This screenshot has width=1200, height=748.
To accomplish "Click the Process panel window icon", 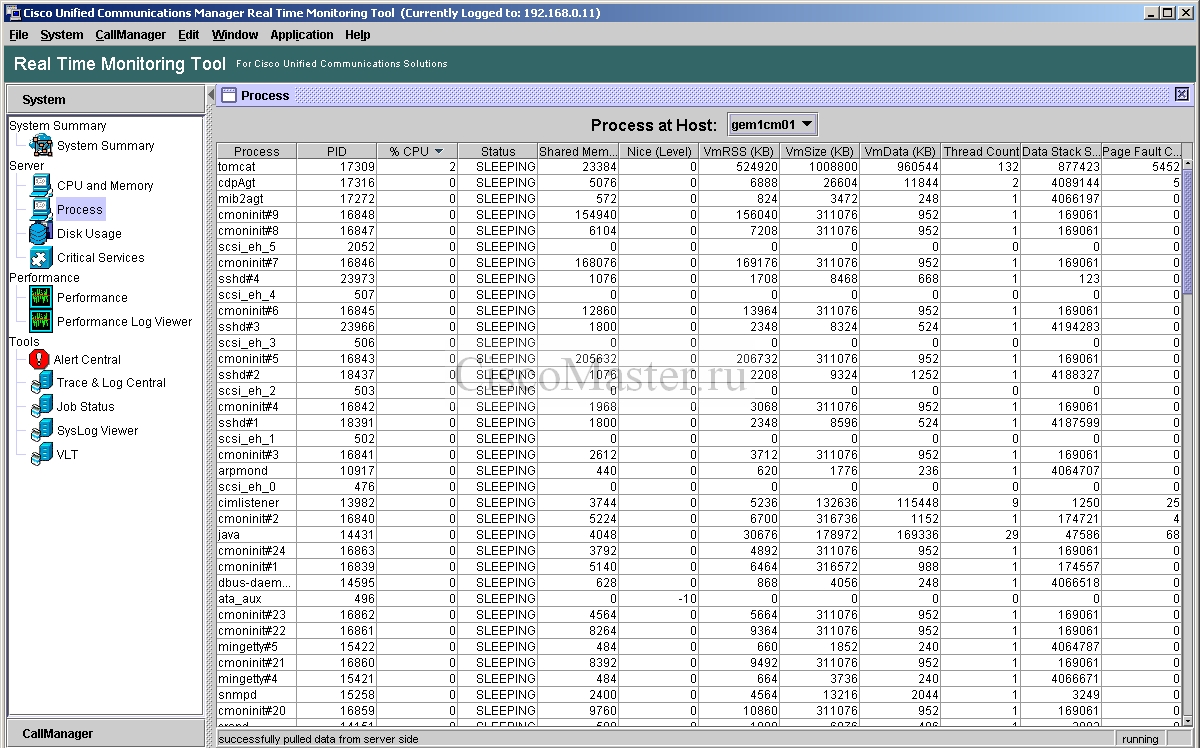I will (228, 95).
